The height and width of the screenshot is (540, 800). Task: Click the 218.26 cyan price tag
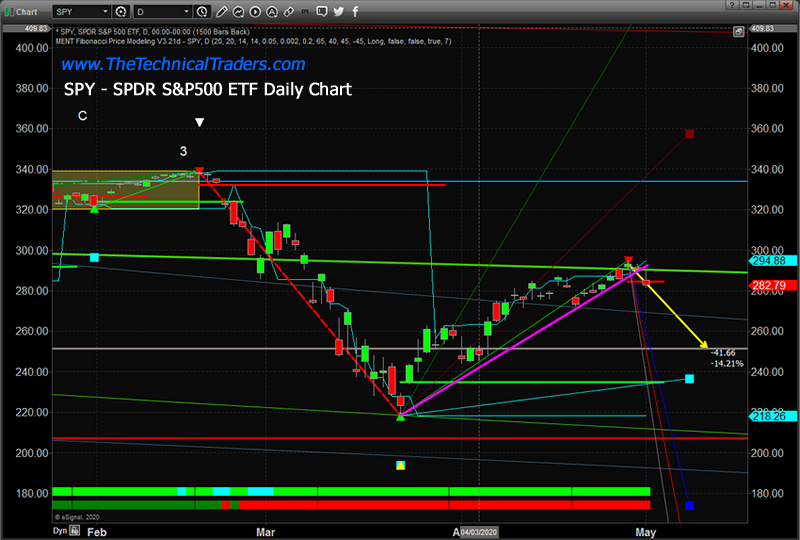[x=772, y=416]
